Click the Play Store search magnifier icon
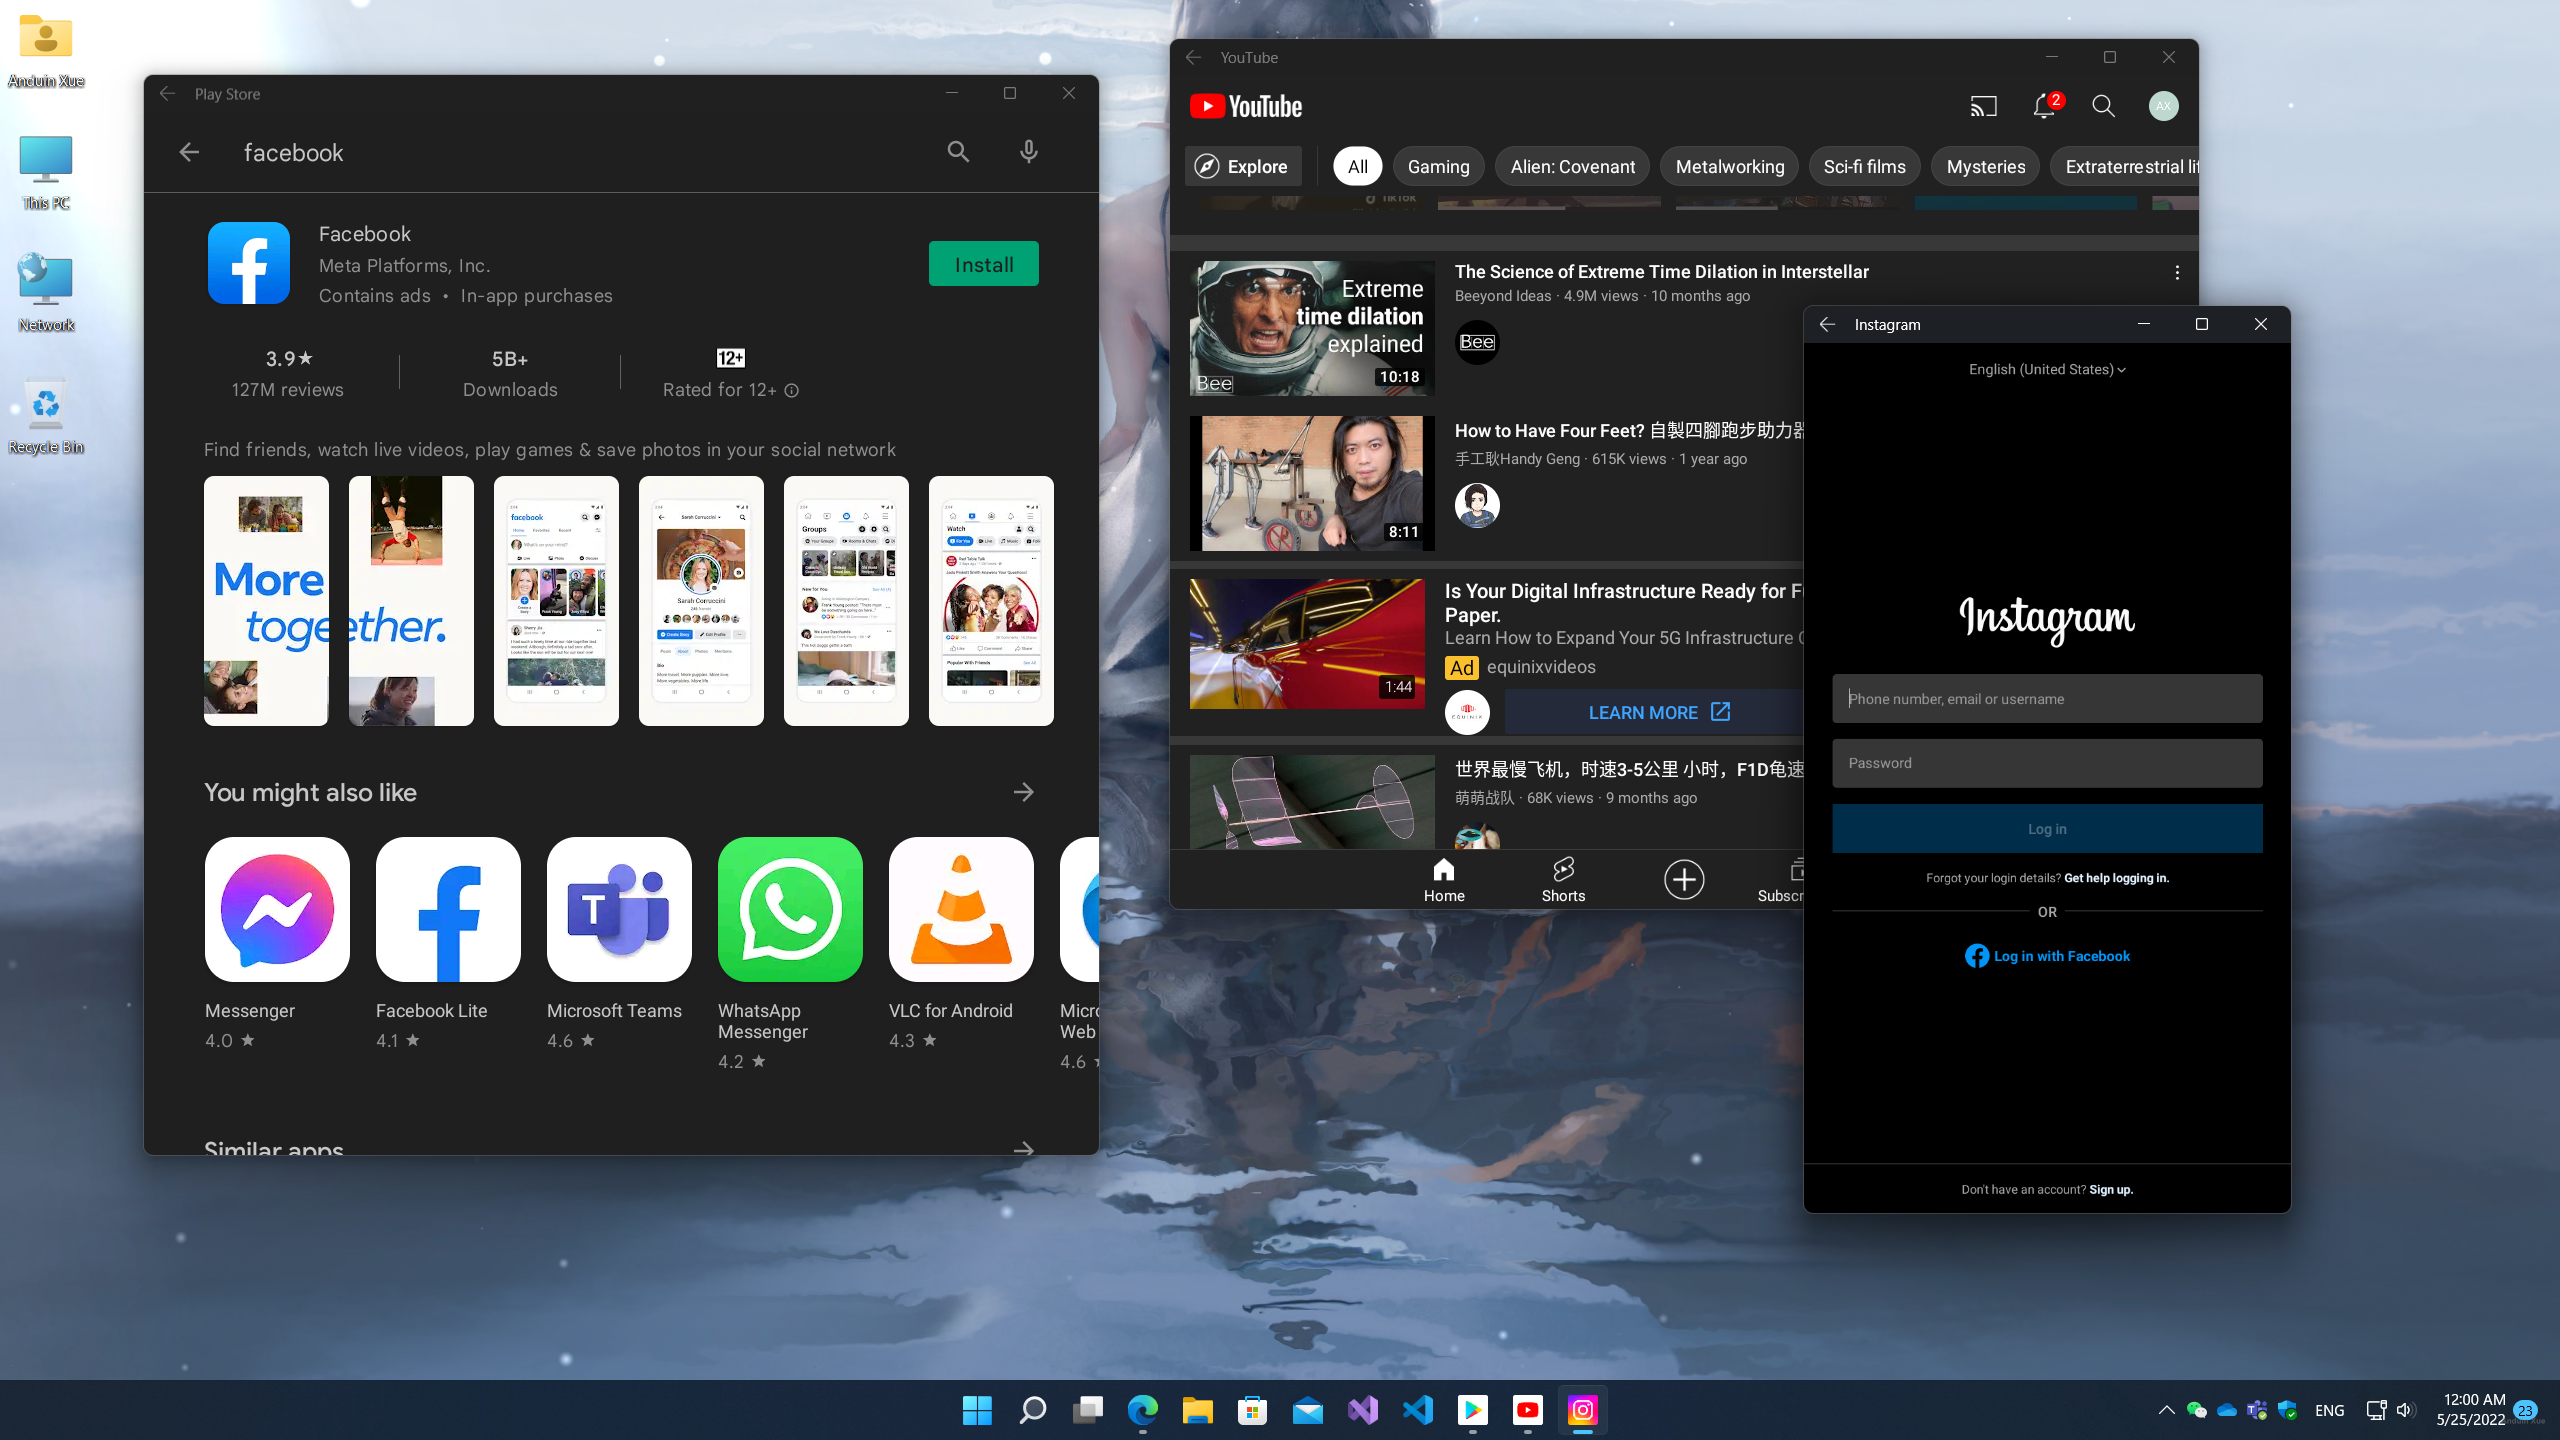Viewport: 2560px width, 1440px height. coord(958,152)
